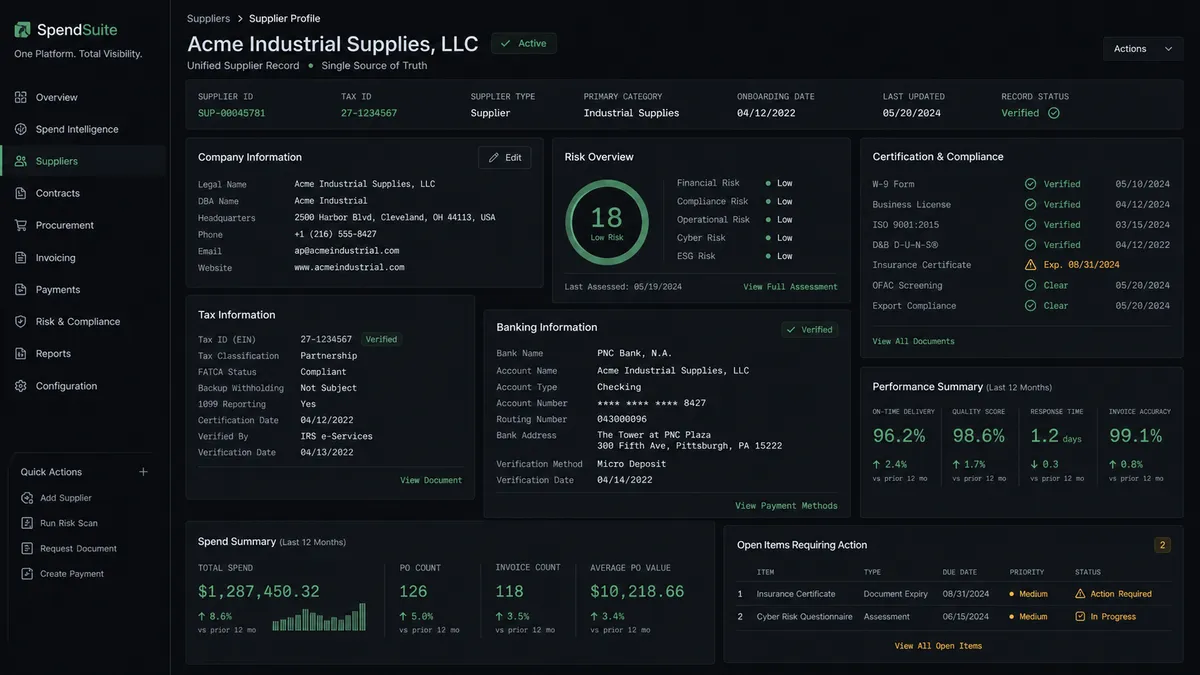Click the total spend bar chart

pos(319,617)
